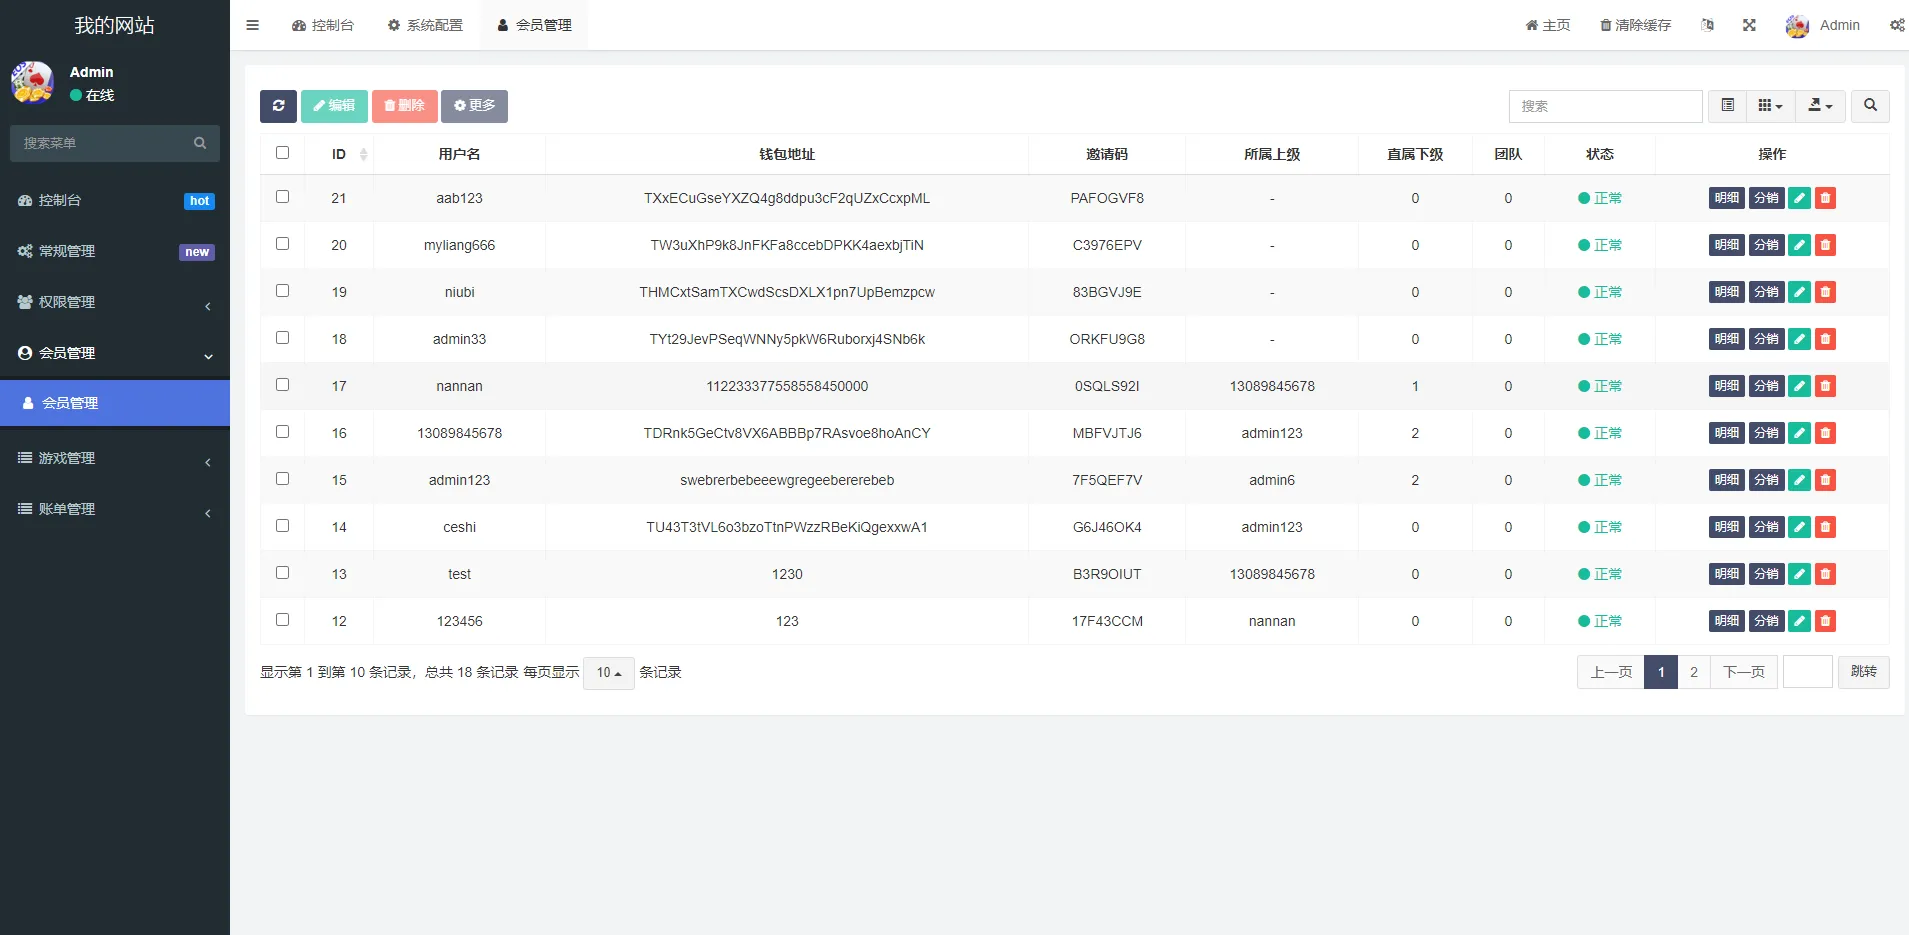Click the fullscreen icon in top bar
This screenshot has width=1909, height=935.
click(1749, 25)
